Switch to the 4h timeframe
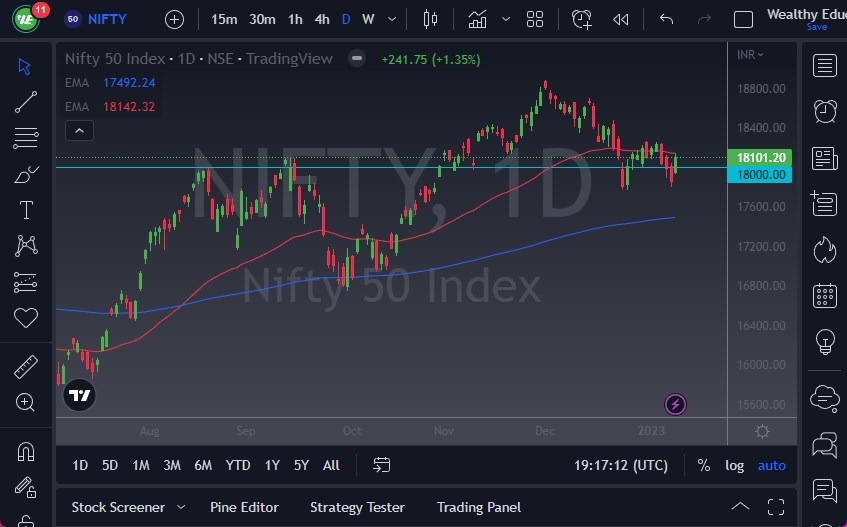 322,19
